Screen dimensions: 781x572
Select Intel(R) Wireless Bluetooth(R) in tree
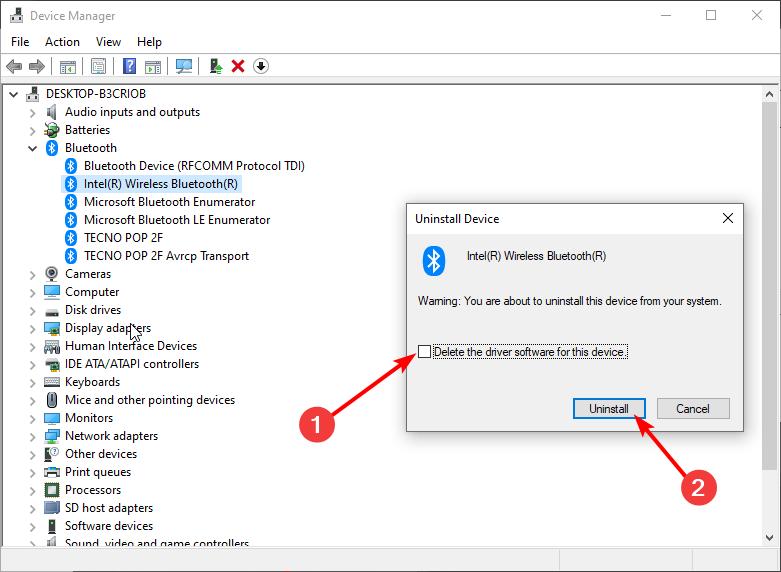click(x=161, y=184)
